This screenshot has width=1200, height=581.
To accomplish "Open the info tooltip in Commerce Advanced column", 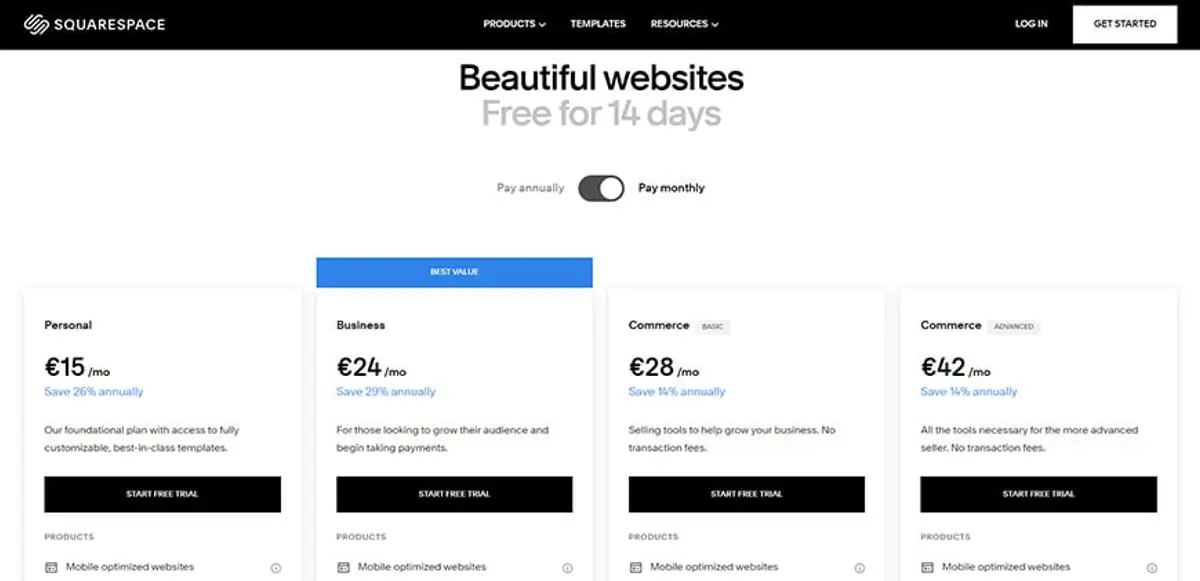I will [1152, 567].
